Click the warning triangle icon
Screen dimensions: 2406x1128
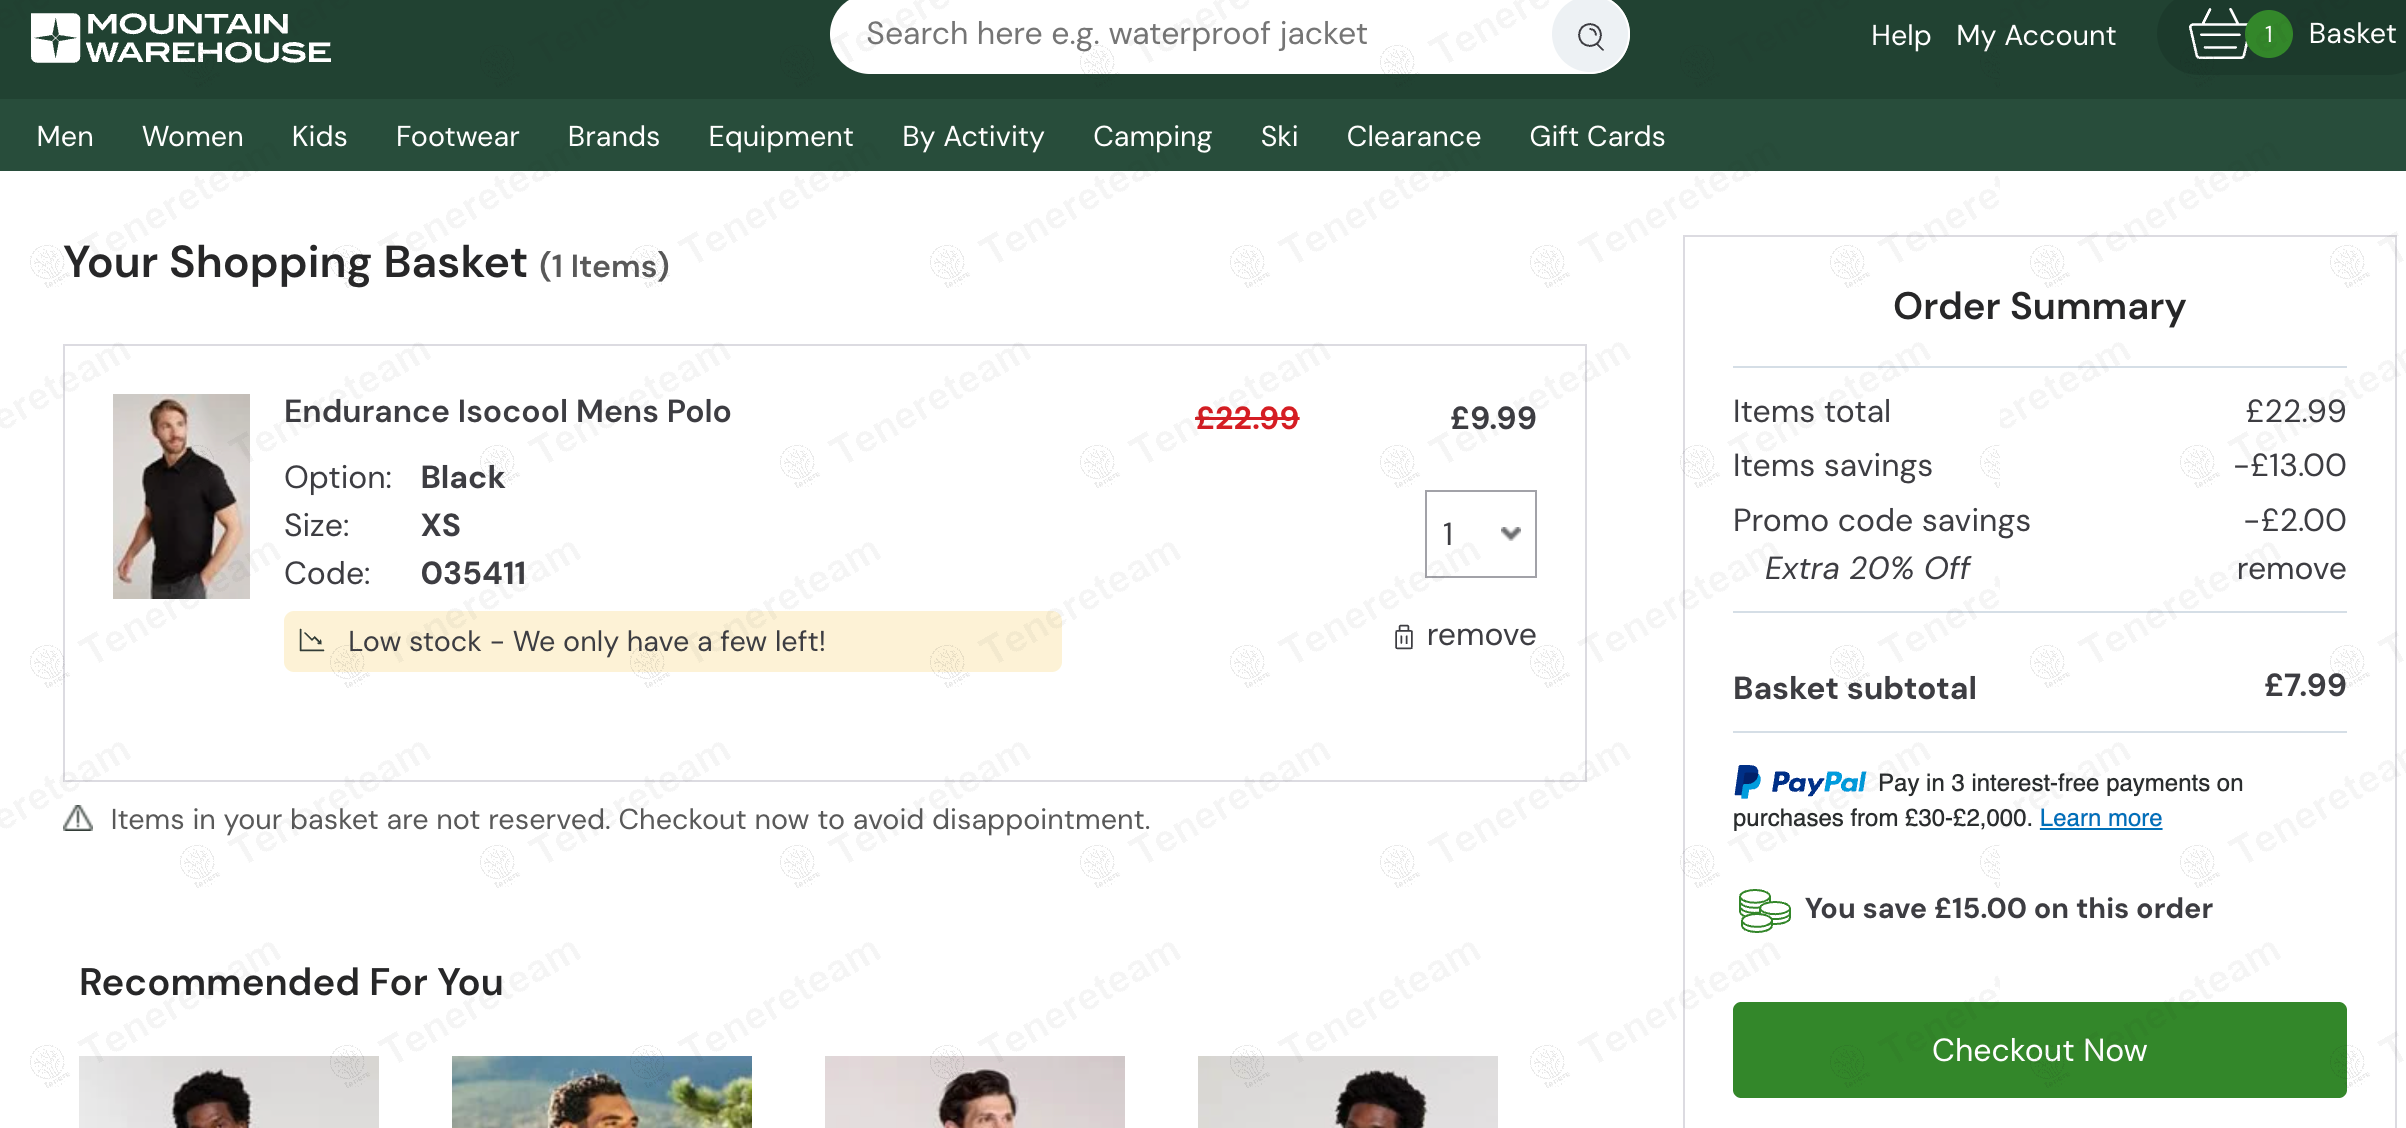click(78, 819)
